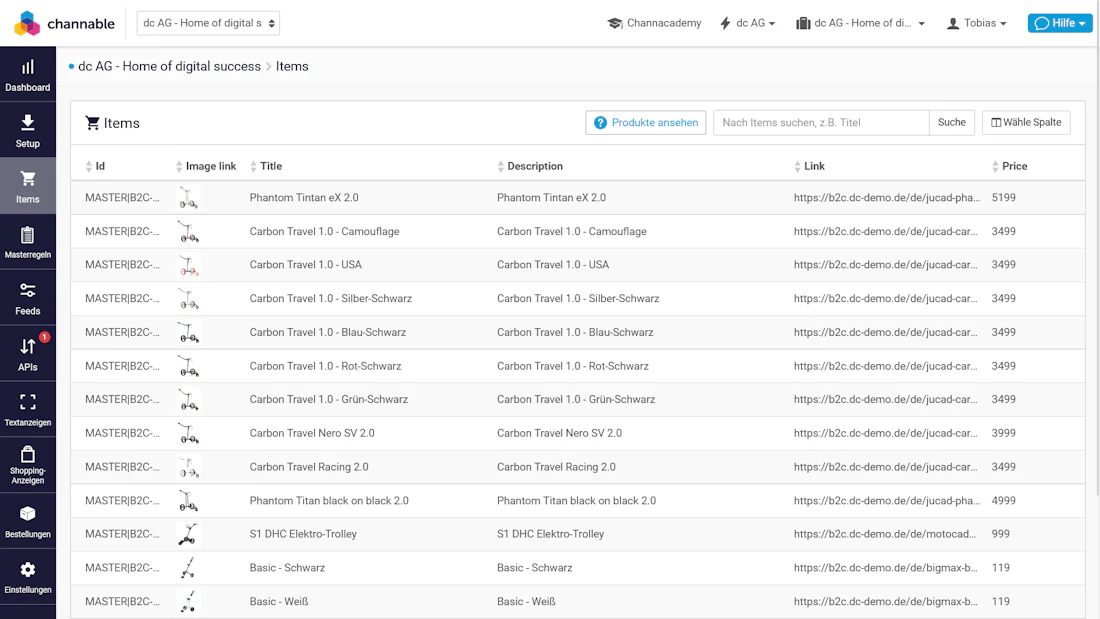
Task: Click the Produkte ansehen button
Action: click(645, 123)
